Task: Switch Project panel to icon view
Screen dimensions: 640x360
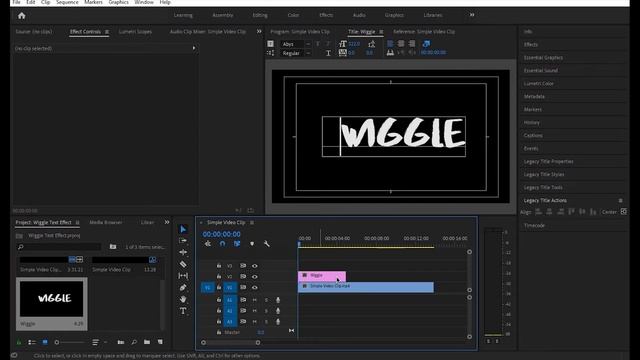Action: [x=45, y=342]
